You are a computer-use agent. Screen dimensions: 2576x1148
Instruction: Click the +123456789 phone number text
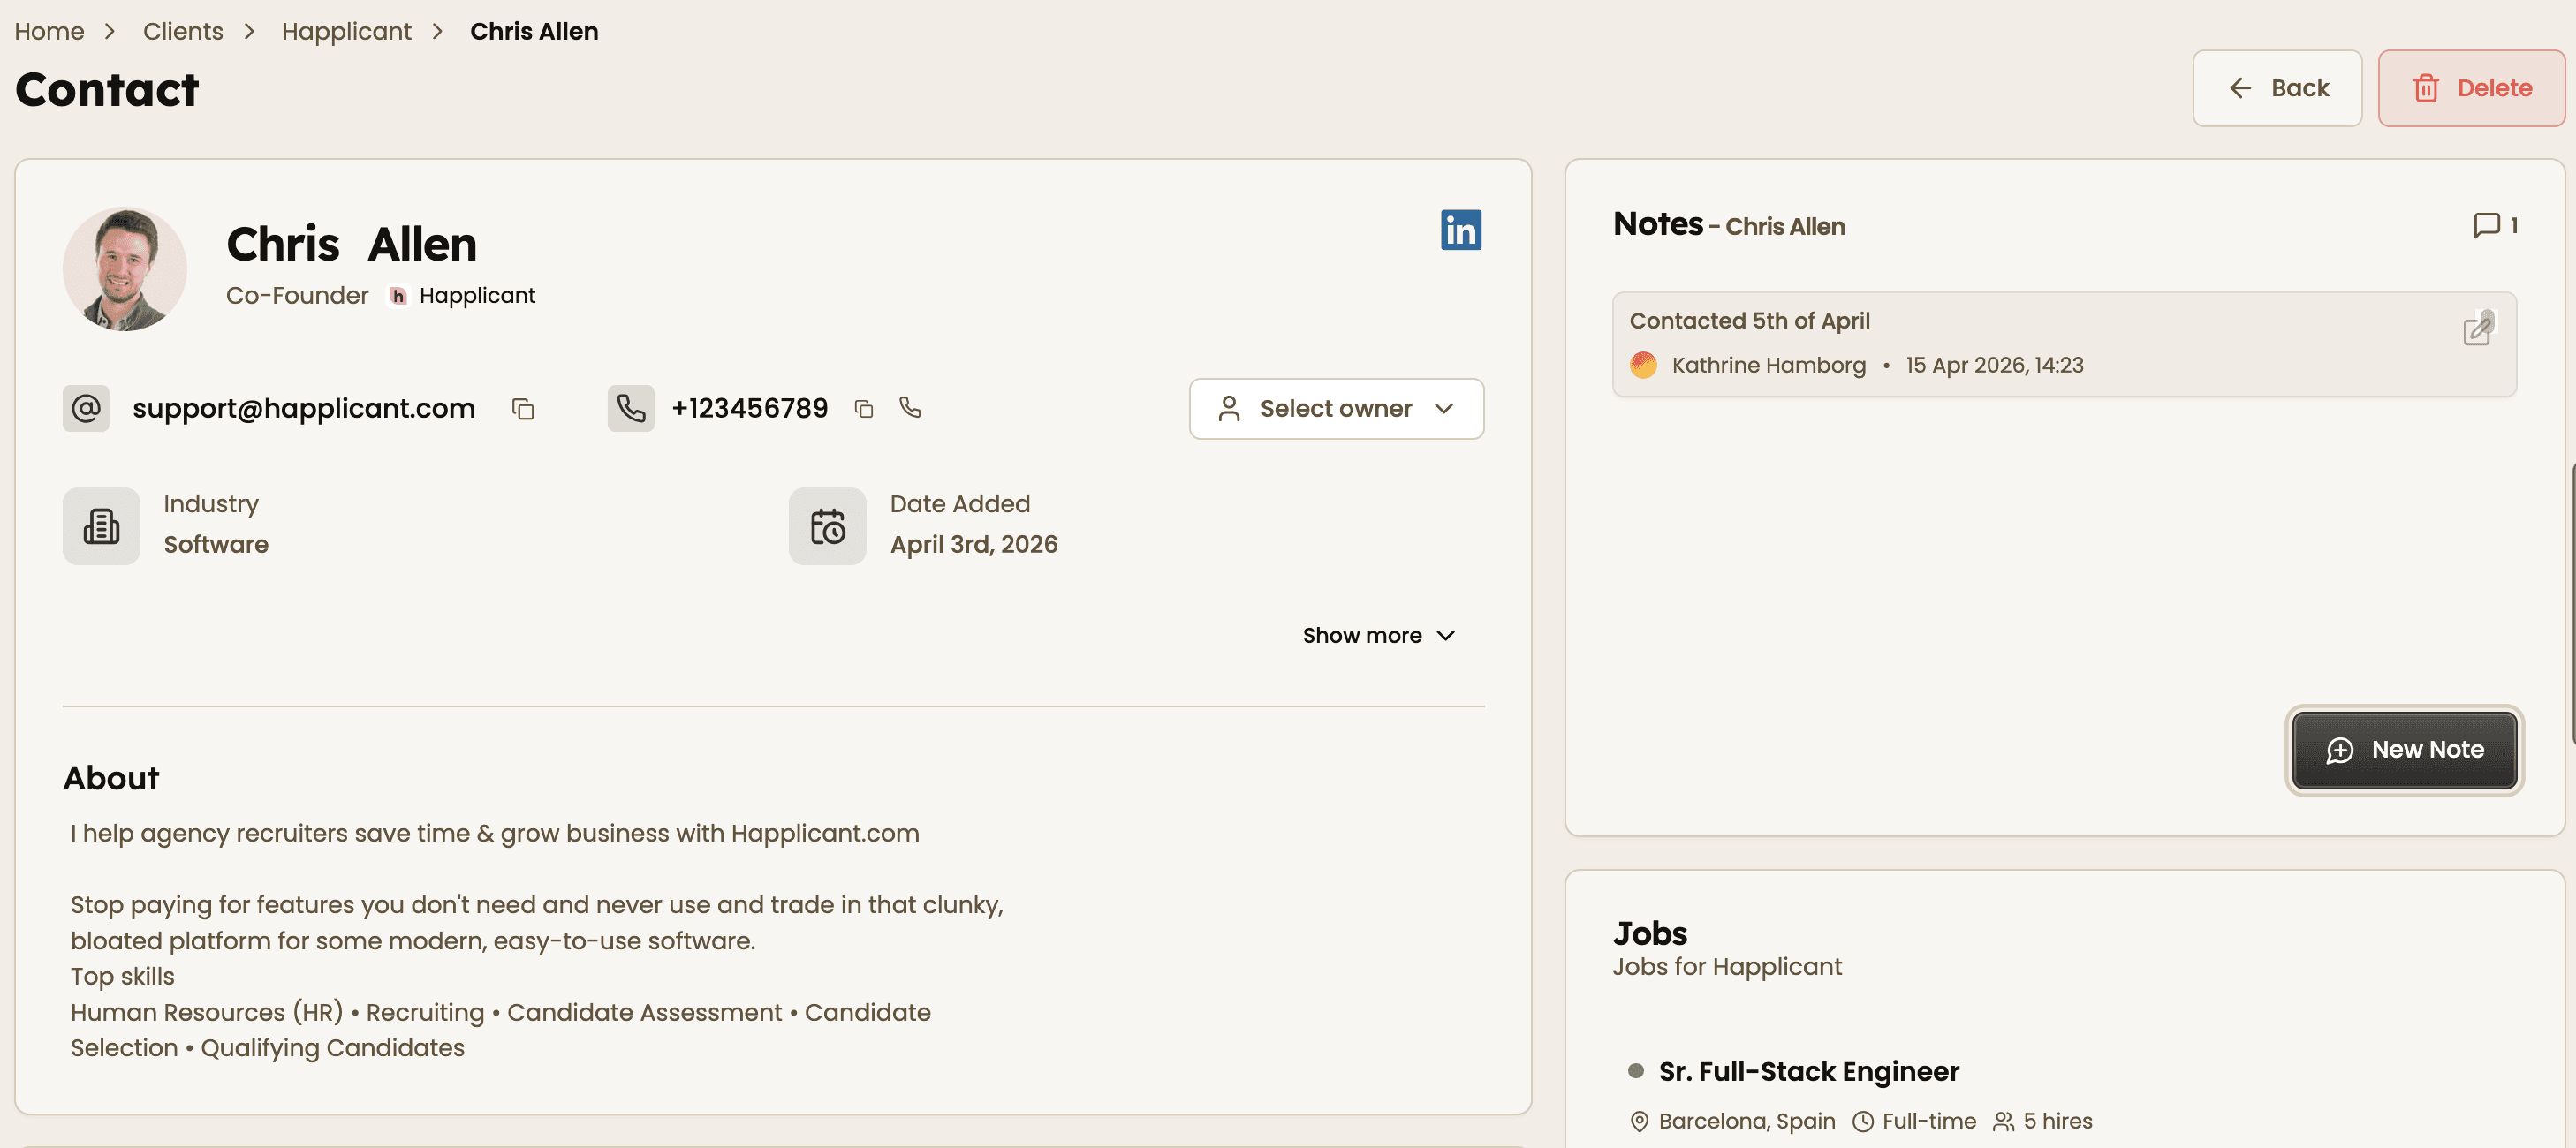pos(749,408)
